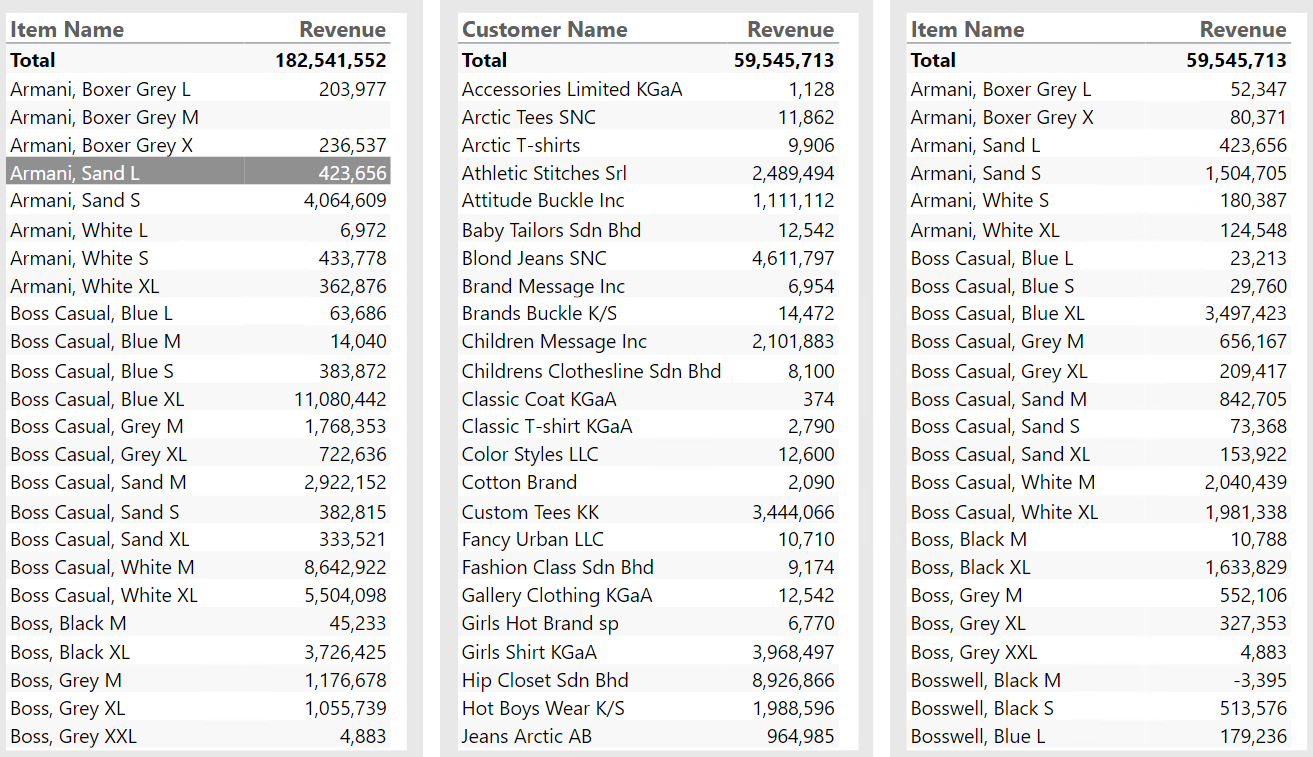Viewport: 1313px width, 757px height.
Task: Click revenue value 8,926,866
Action: (x=793, y=680)
